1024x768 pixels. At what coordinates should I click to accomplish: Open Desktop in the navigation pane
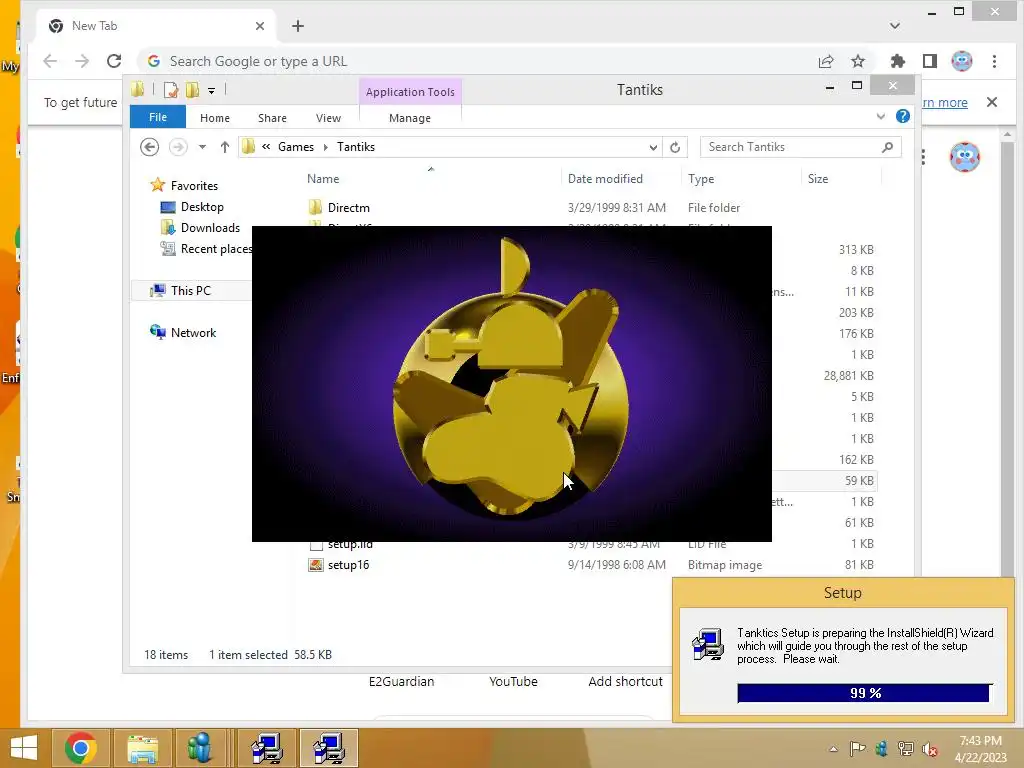pyautogui.click(x=202, y=207)
